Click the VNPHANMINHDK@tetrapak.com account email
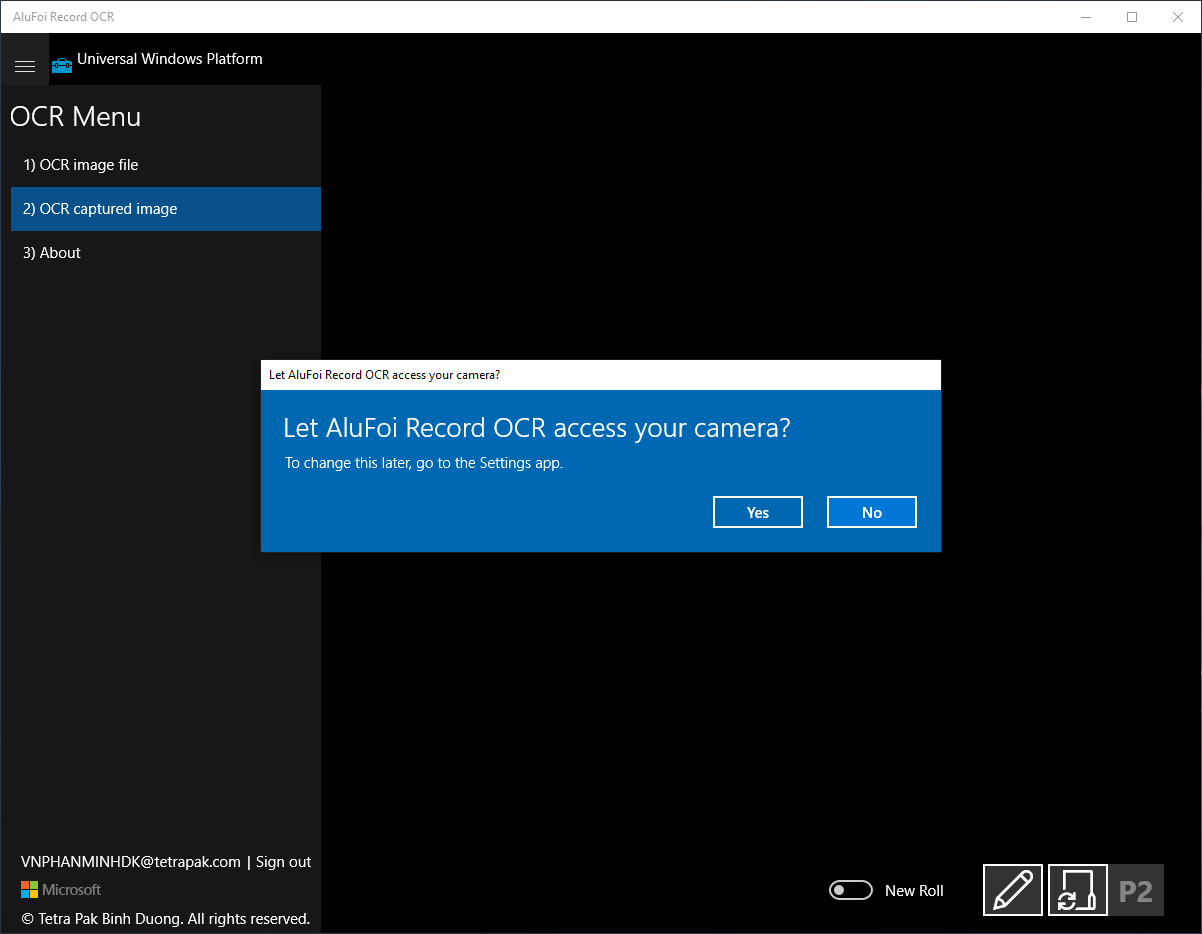Viewport: 1202px width, 934px height. point(131,861)
